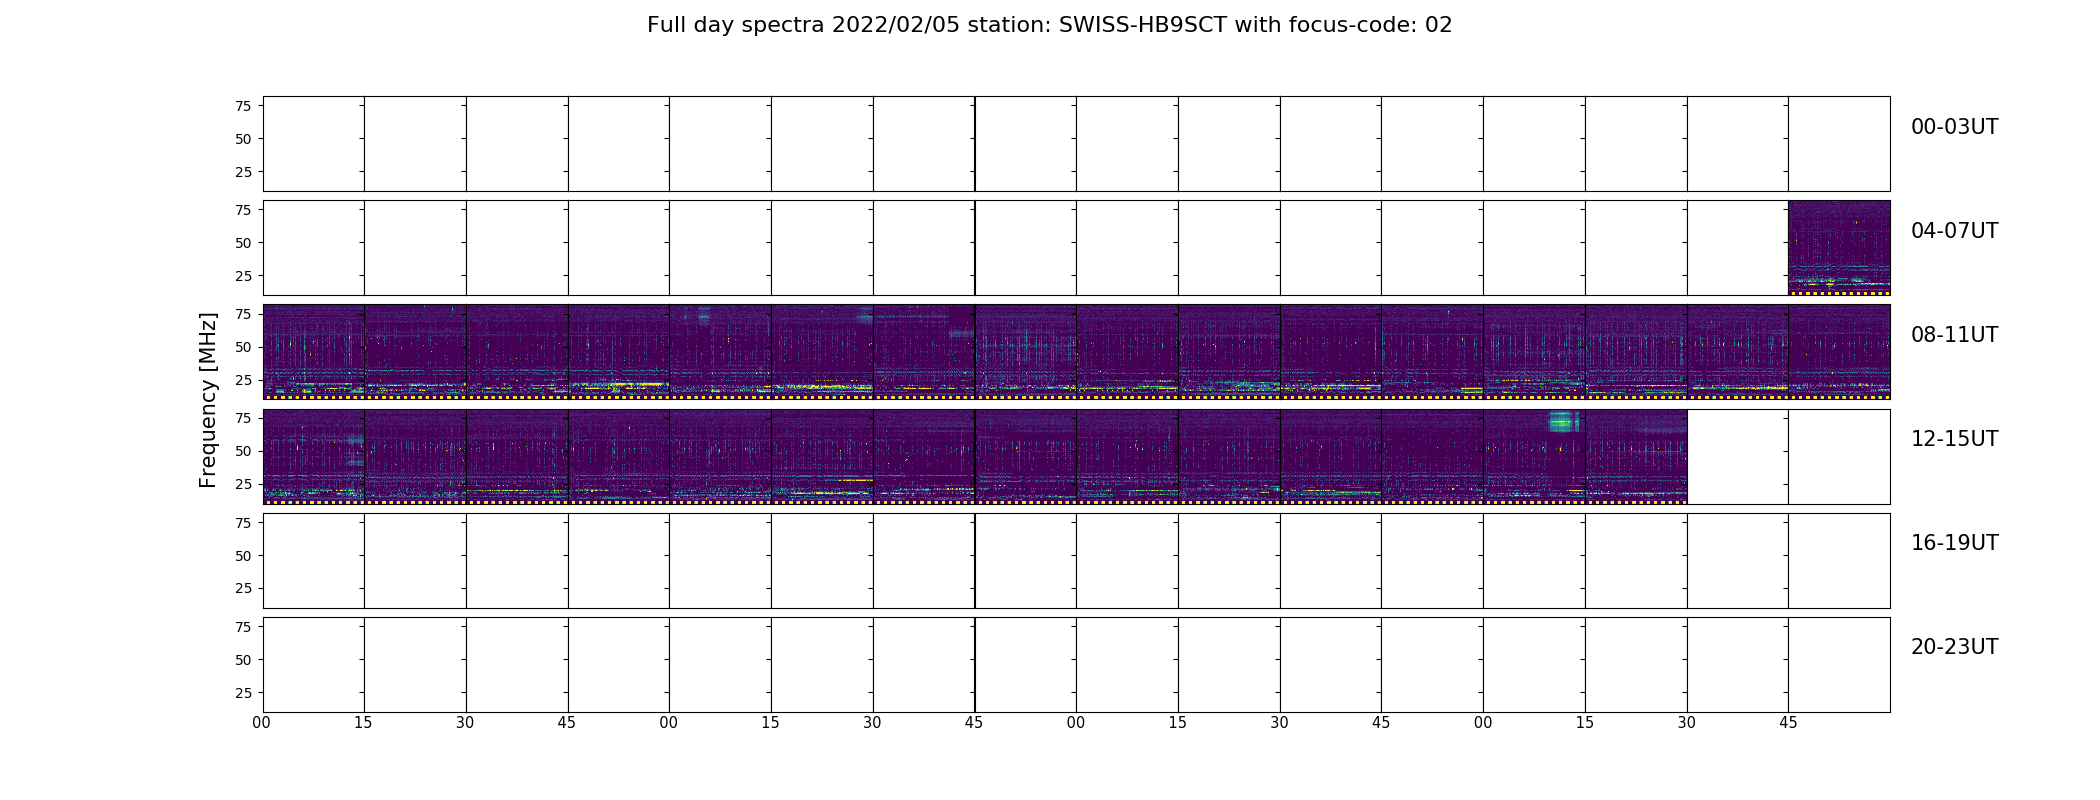Click the rightmost '45' time-axis tick label
This screenshot has width=2100, height=800.
pyautogui.click(x=1788, y=723)
